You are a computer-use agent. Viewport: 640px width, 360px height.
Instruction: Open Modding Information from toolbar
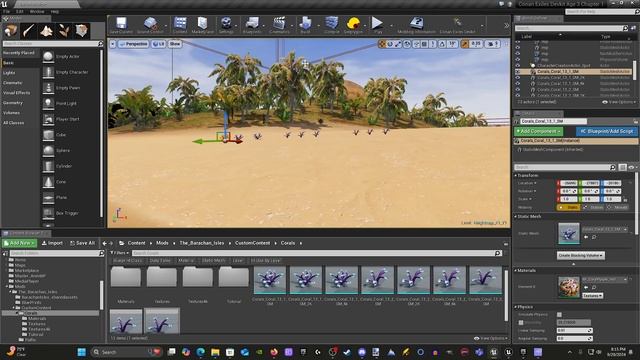pos(416,25)
